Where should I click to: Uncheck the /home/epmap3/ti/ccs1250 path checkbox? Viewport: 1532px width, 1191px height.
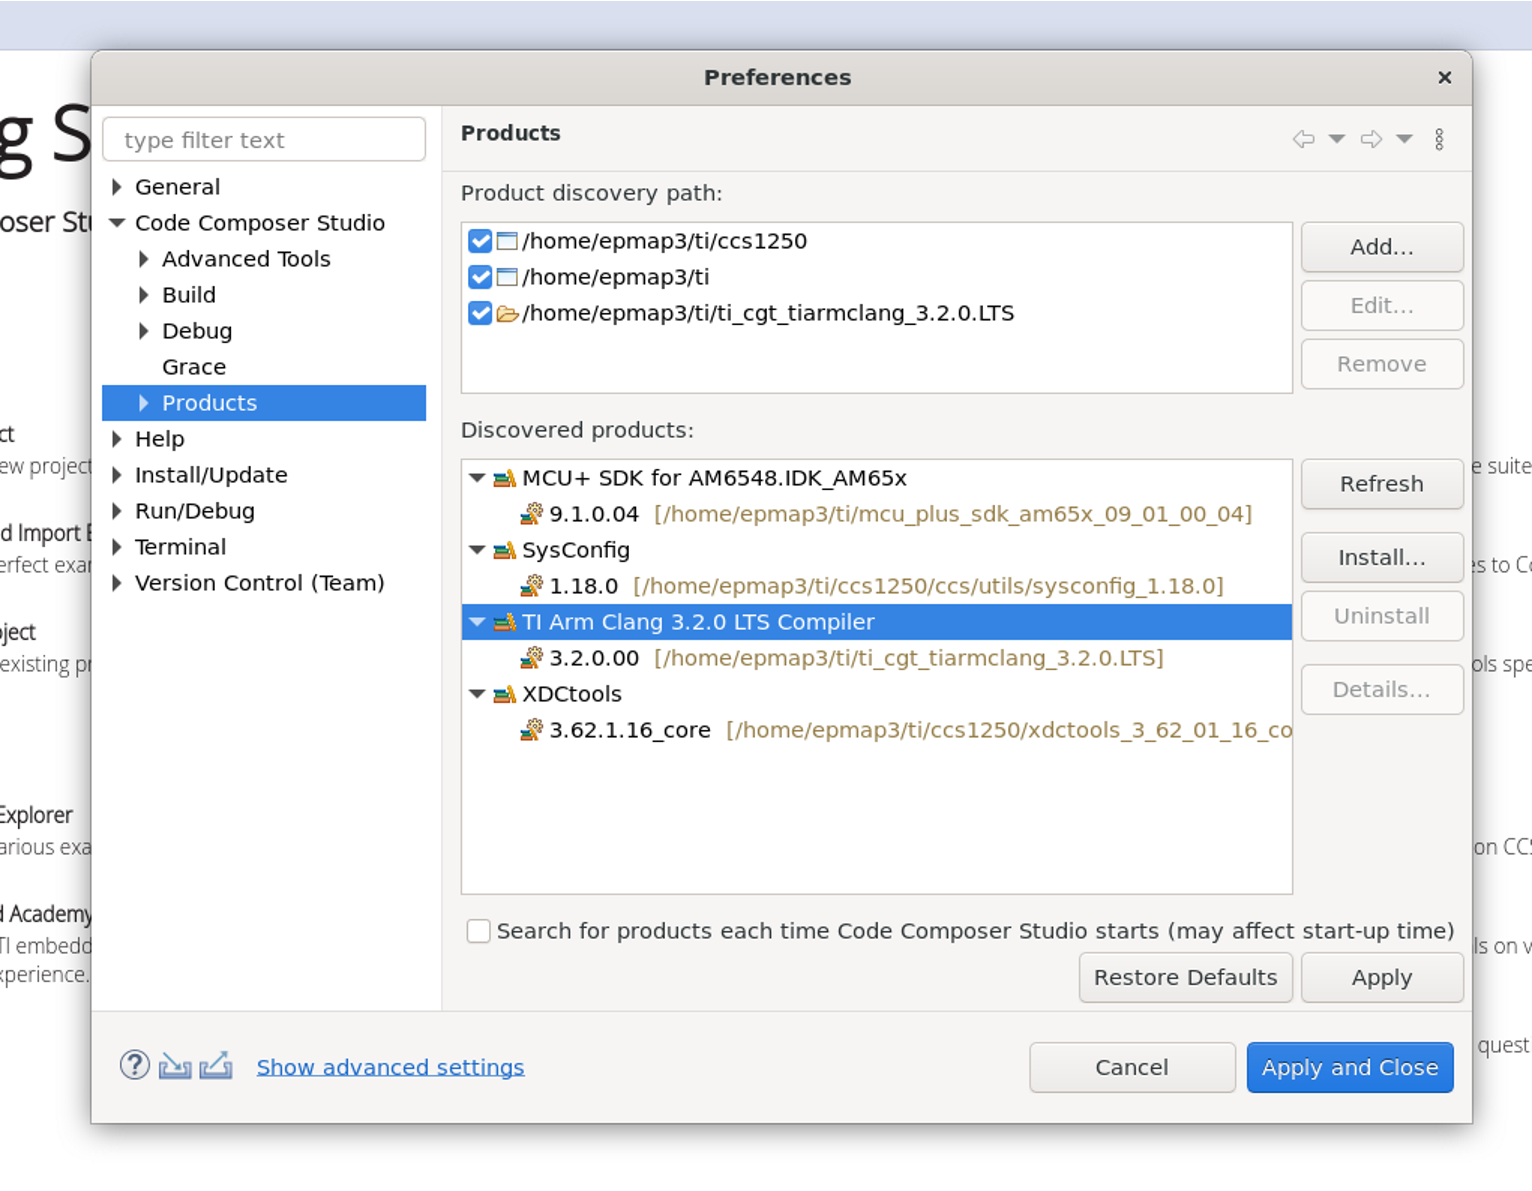(480, 241)
